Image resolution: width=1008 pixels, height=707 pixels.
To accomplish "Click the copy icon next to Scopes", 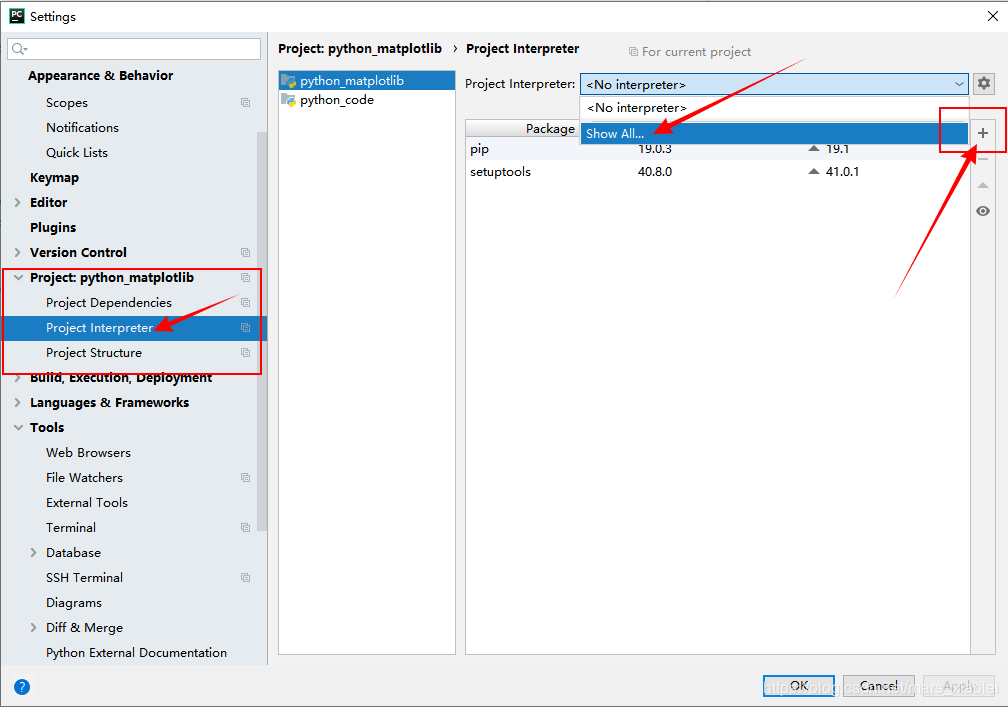I will tap(245, 103).
